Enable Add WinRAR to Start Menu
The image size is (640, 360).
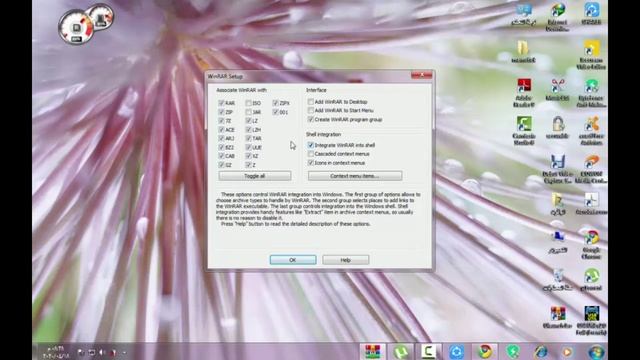(x=311, y=110)
